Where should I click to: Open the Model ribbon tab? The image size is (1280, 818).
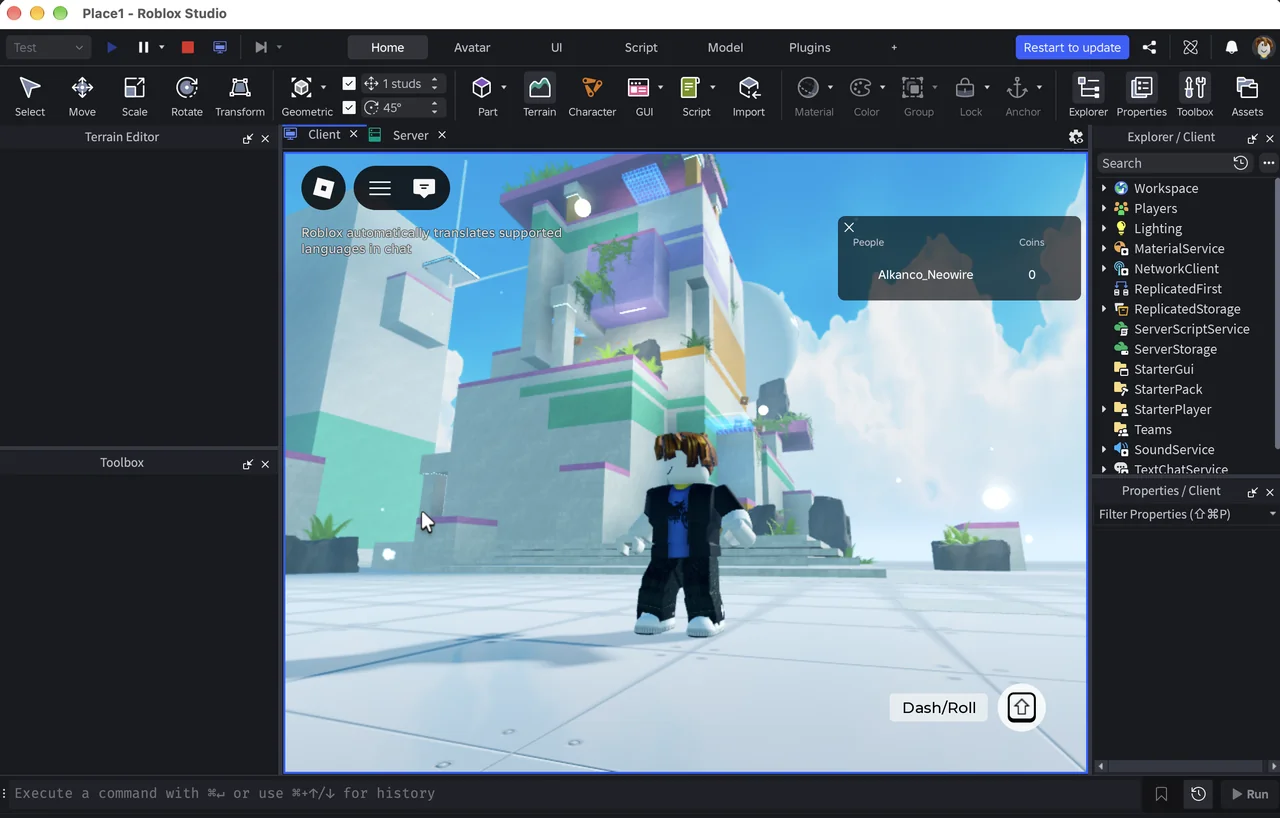tap(725, 47)
